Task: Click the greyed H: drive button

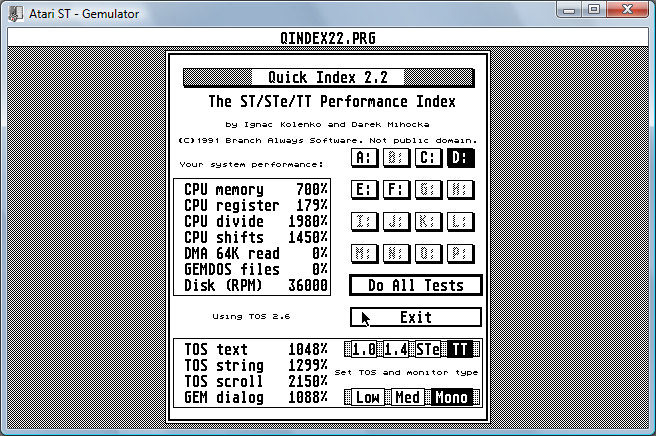Action: point(460,190)
